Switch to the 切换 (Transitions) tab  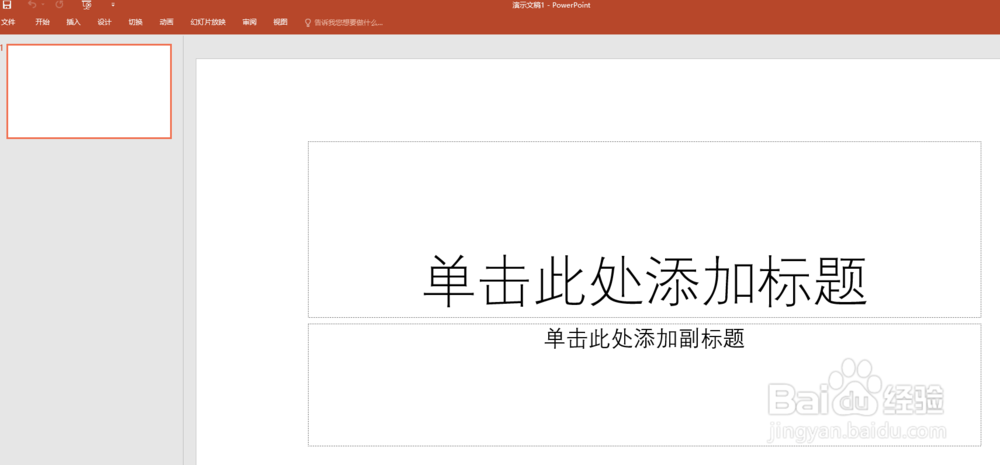(135, 22)
